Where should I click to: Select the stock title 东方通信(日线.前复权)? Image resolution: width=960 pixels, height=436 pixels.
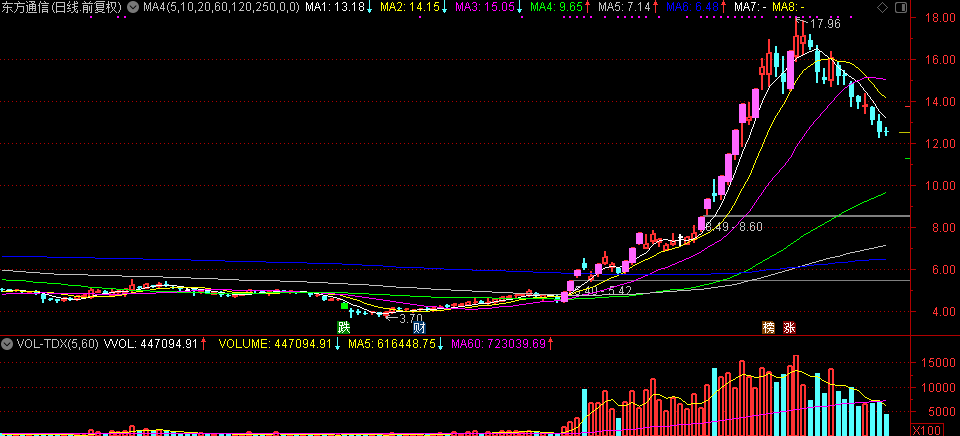(62, 7)
